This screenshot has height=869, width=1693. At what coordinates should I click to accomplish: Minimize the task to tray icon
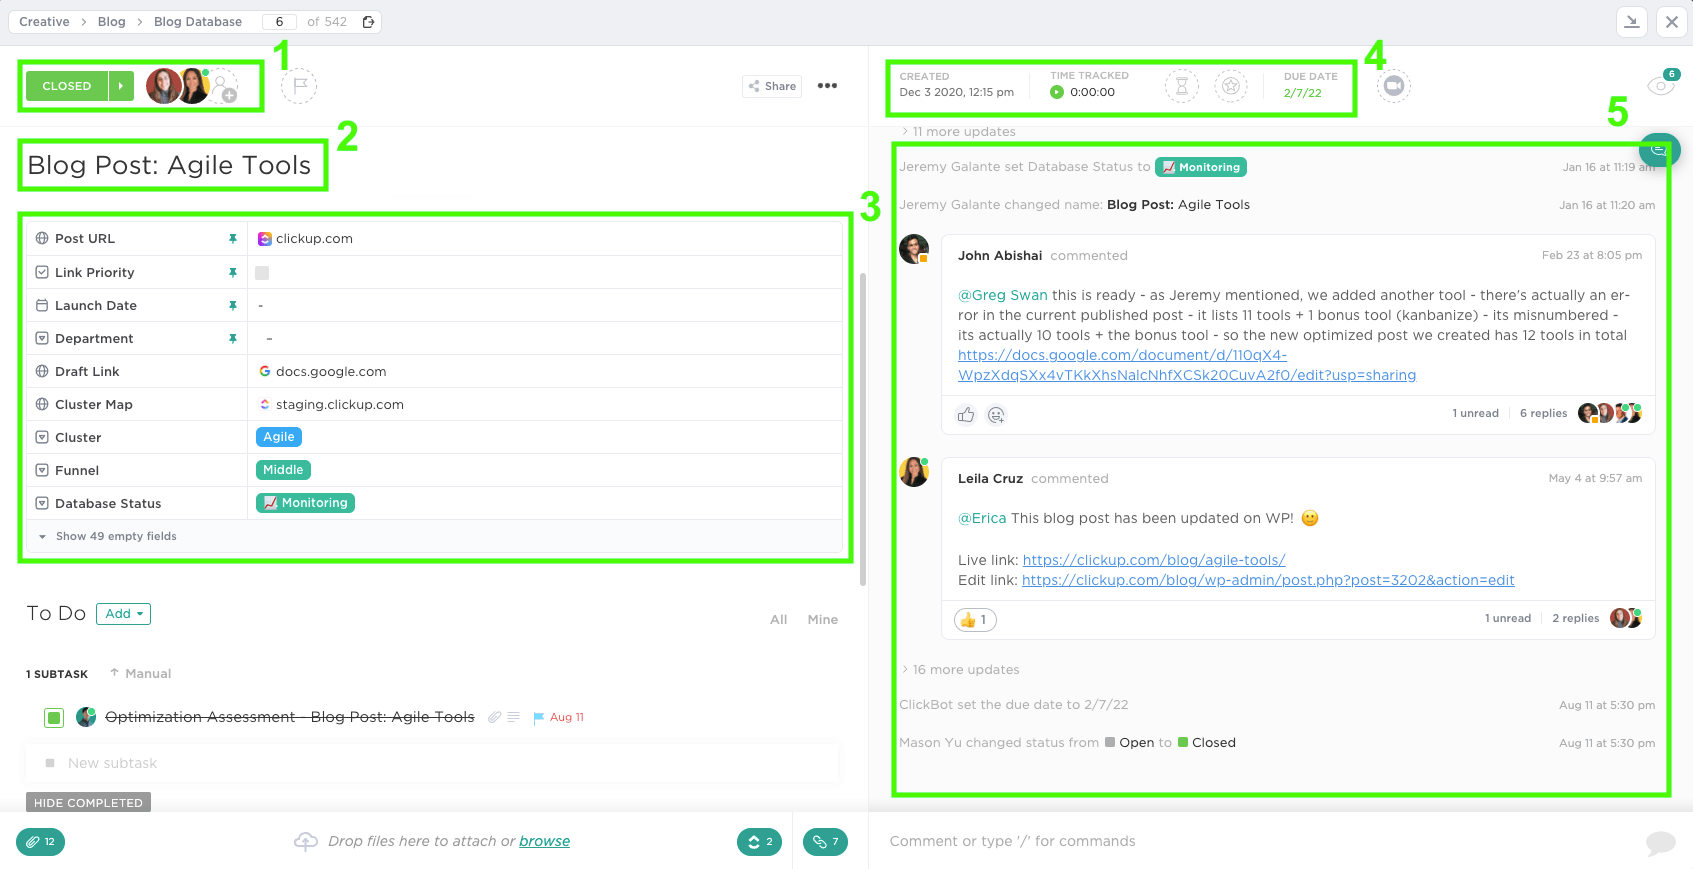pyautogui.click(x=1632, y=21)
